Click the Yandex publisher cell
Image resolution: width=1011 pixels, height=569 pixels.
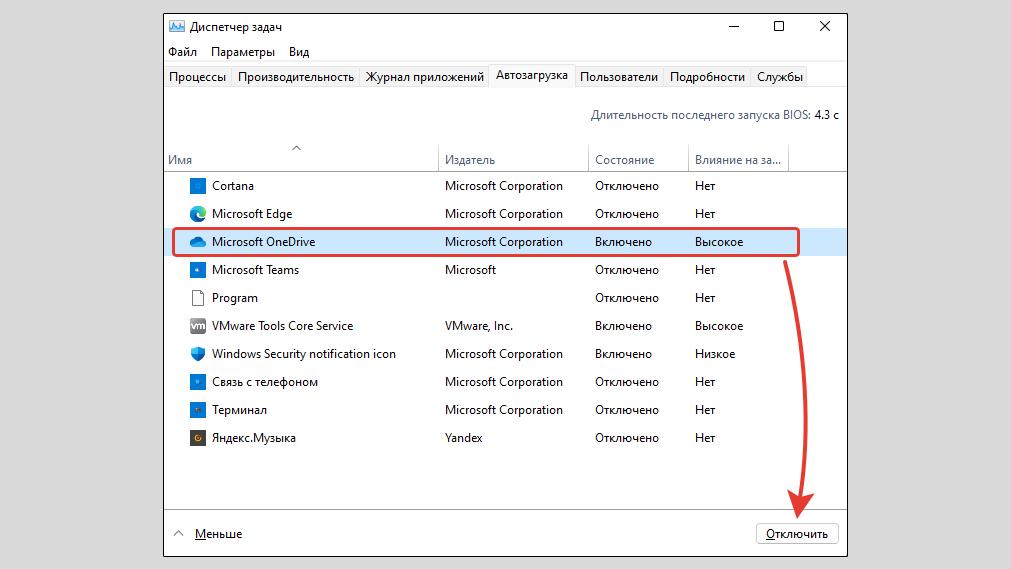point(464,438)
